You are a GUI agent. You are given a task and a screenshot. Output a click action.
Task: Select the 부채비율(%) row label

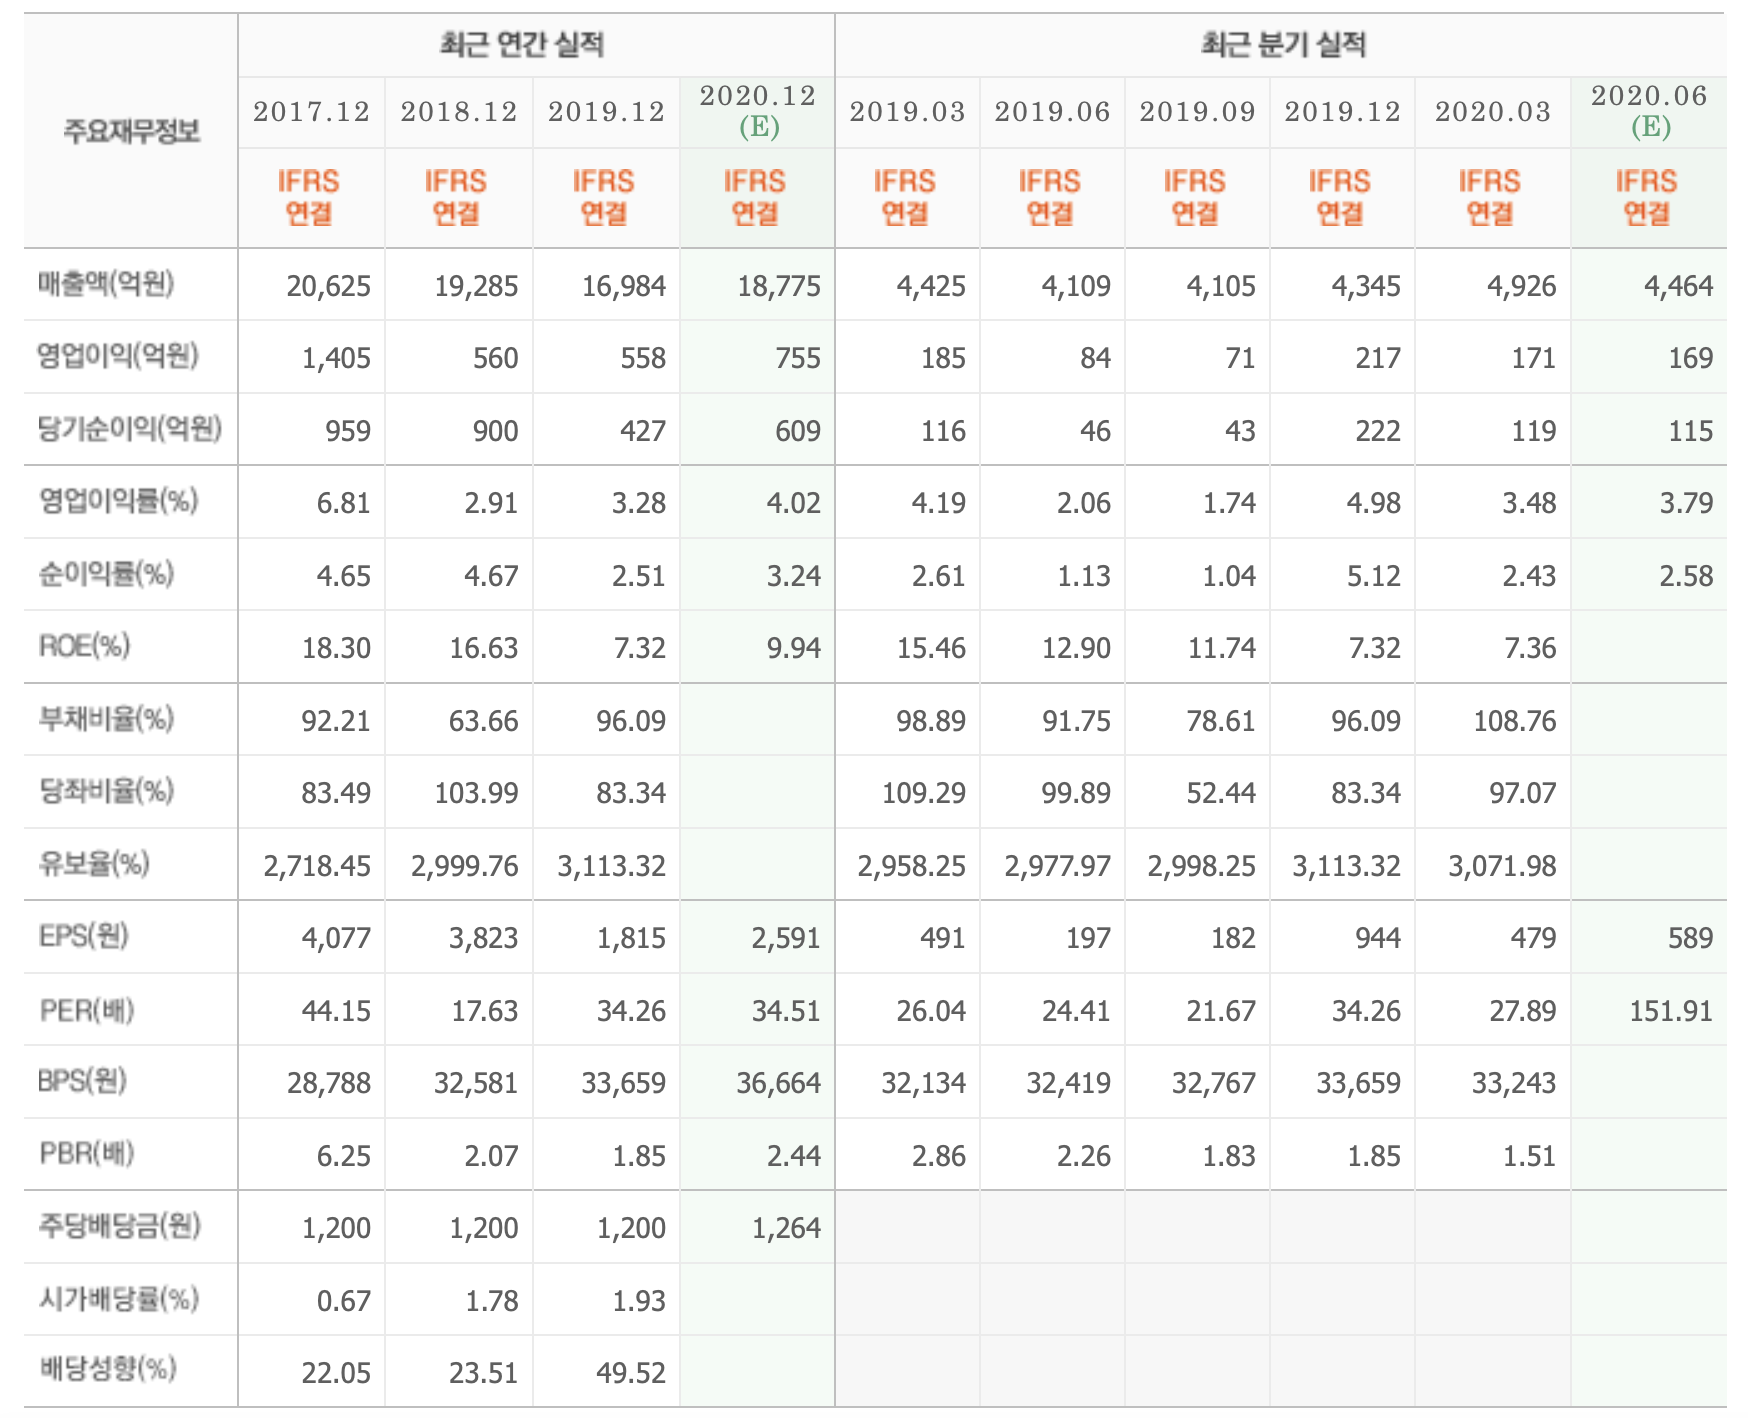pyautogui.click(x=106, y=719)
